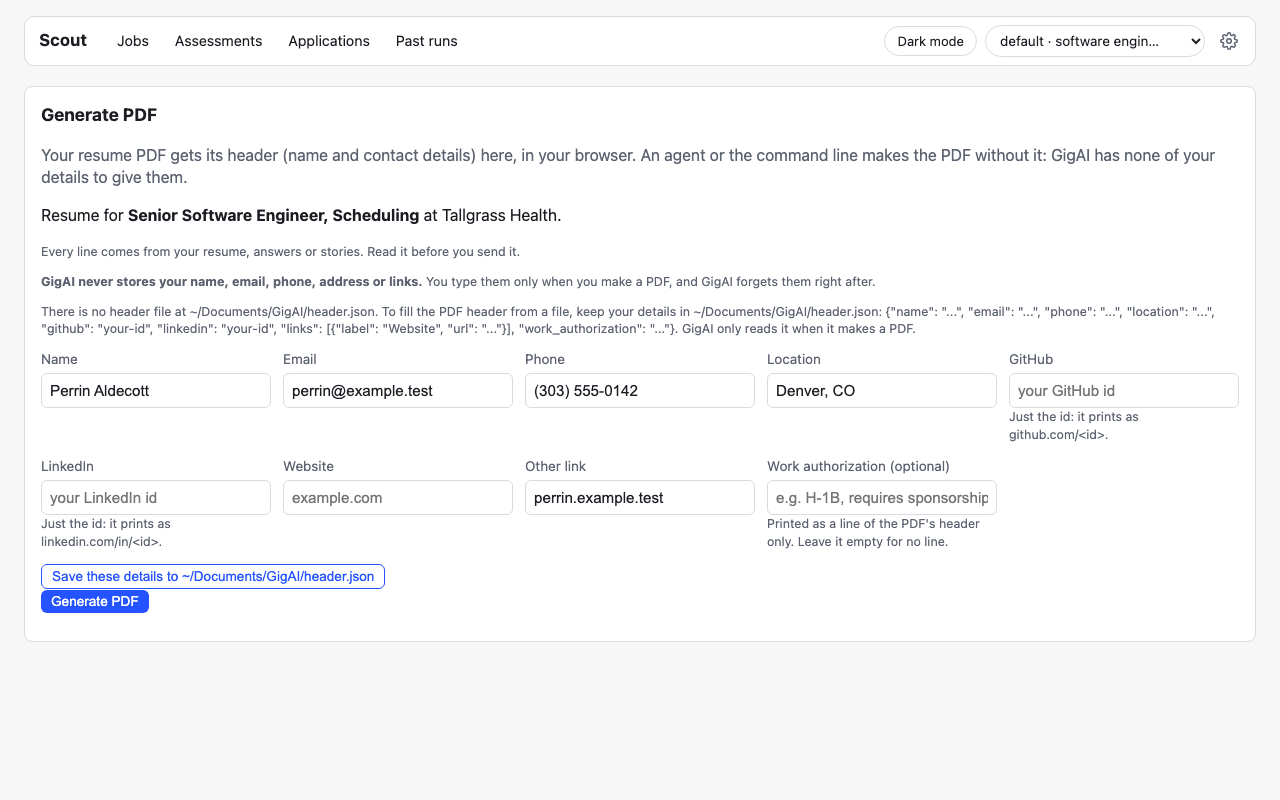Edit the Other link field
This screenshot has width=1280, height=800.
pyautogui.click(x=640, y=498)
